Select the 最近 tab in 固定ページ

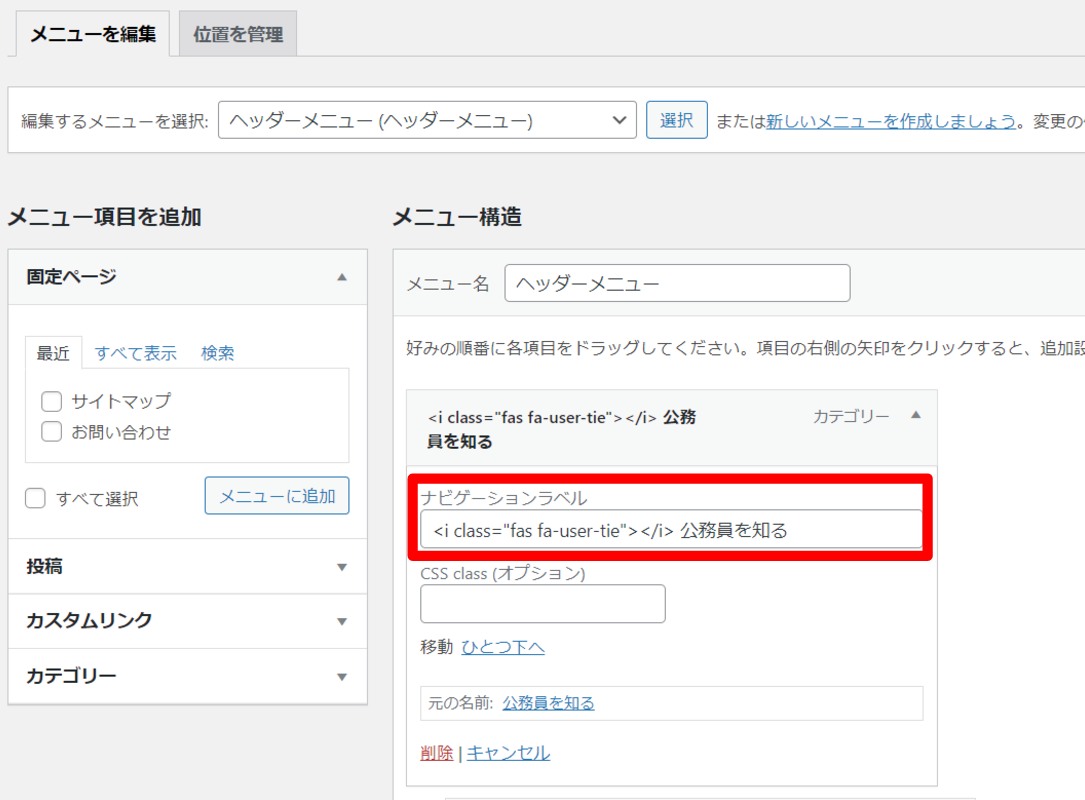click(53, 353)
